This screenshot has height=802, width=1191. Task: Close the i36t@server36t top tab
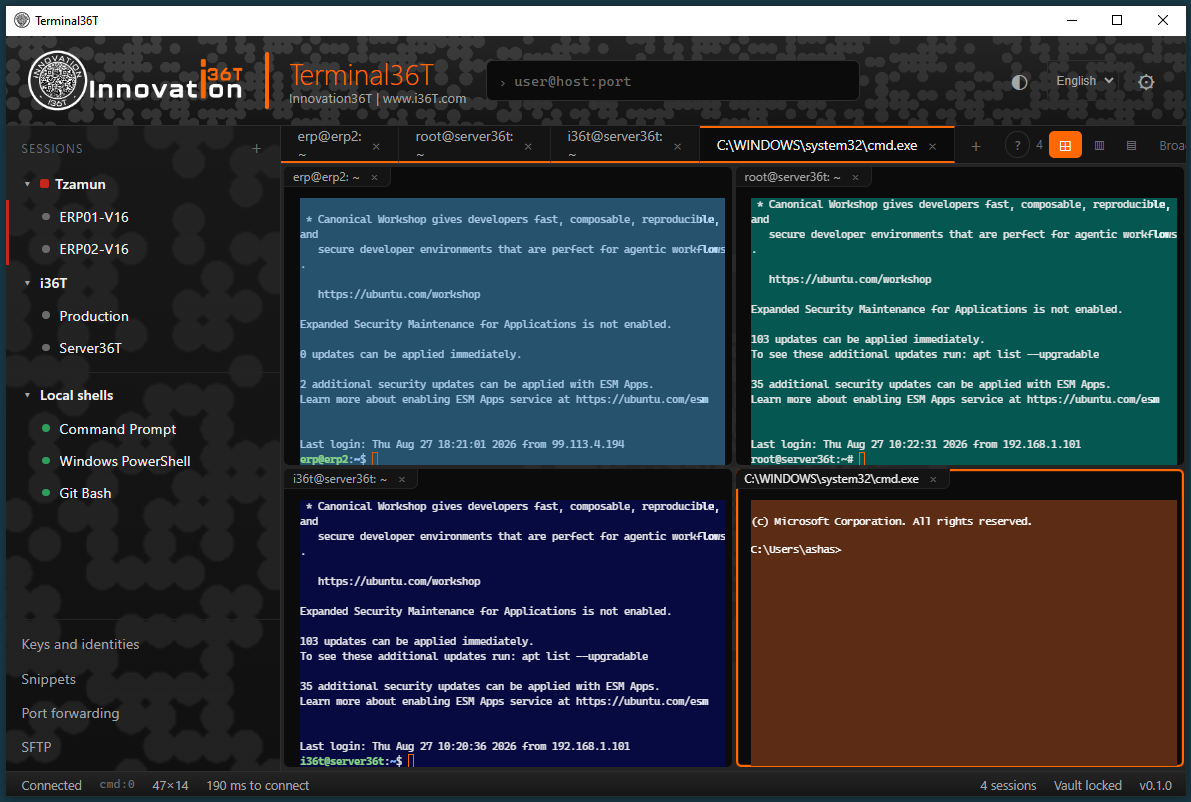click(678, 147)
